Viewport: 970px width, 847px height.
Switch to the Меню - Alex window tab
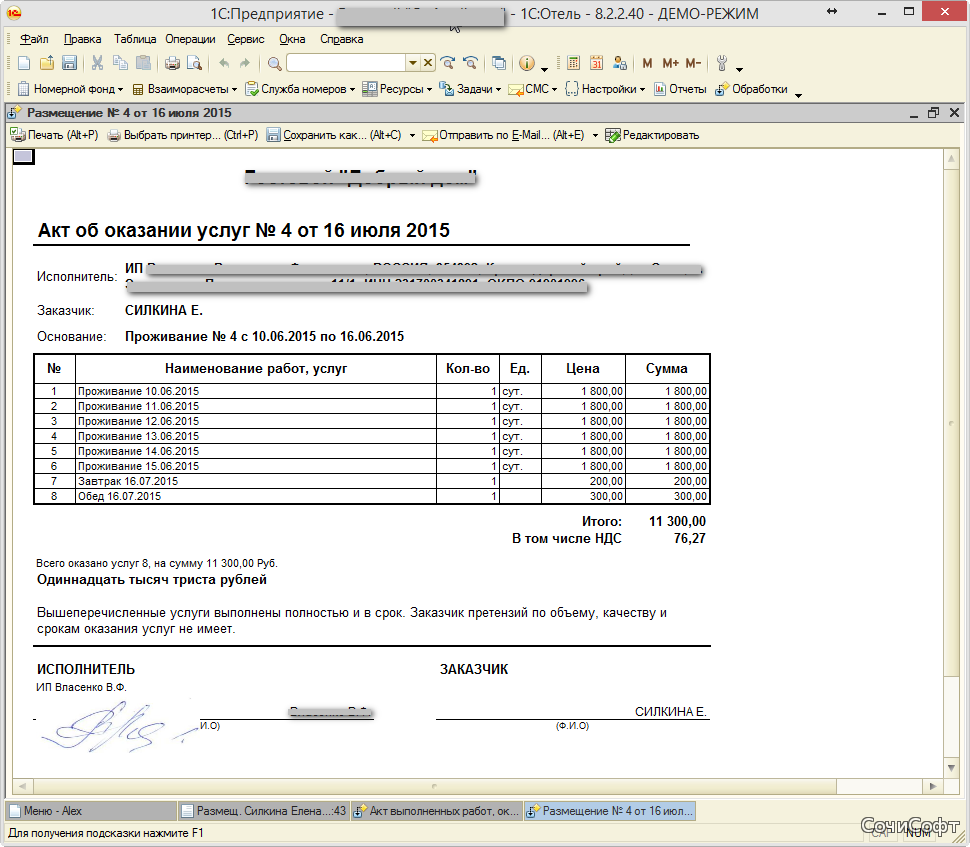click(x=92, y=810)
